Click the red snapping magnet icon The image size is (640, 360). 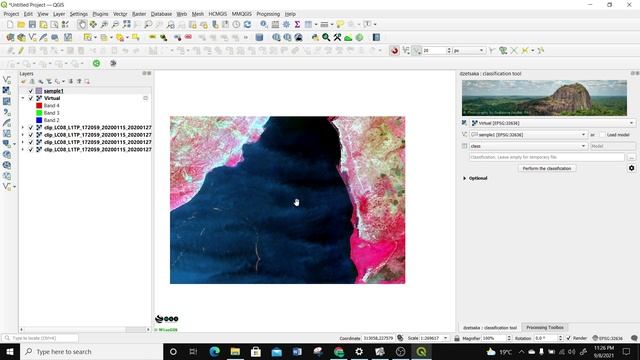pyautogui.click(x=394, y=51)
